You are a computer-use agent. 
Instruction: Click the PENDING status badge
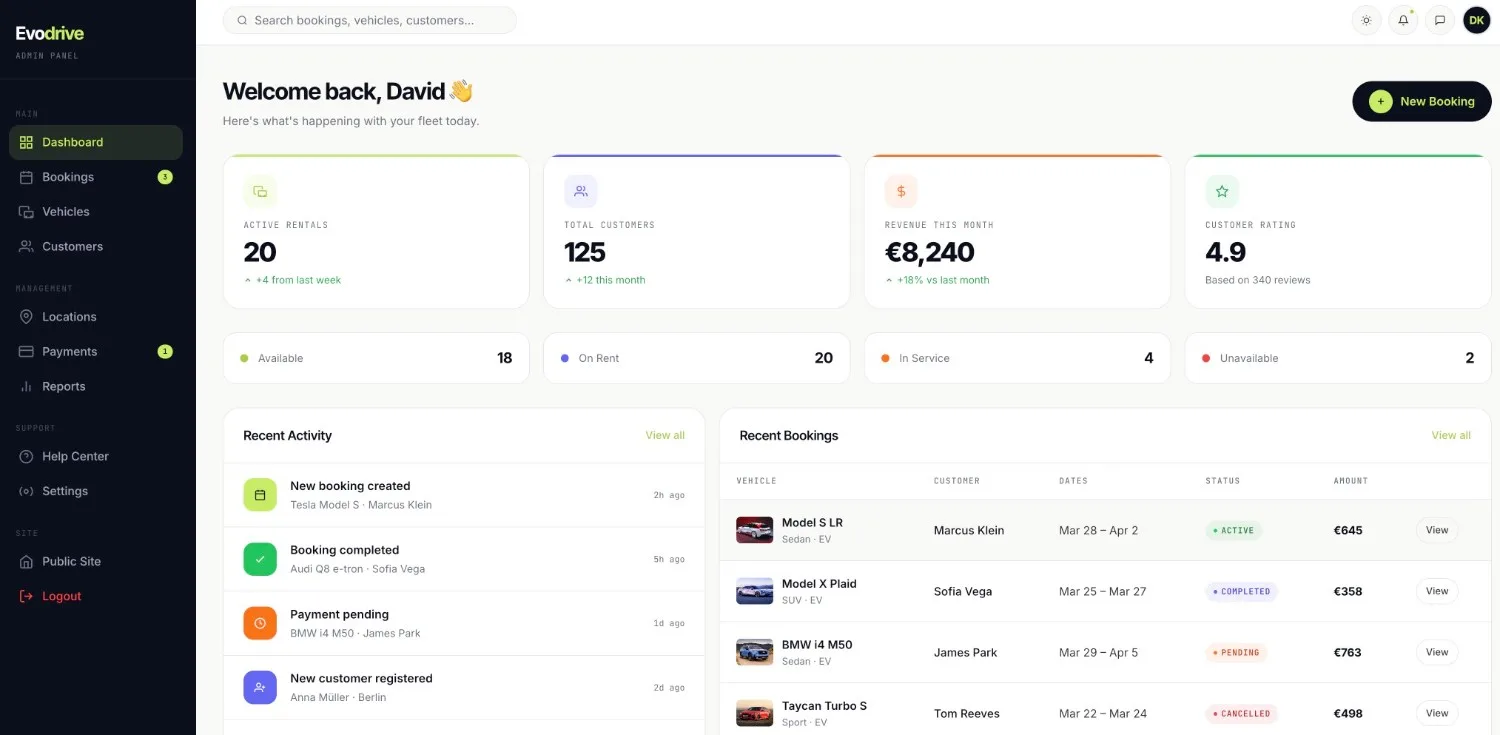1237,653
